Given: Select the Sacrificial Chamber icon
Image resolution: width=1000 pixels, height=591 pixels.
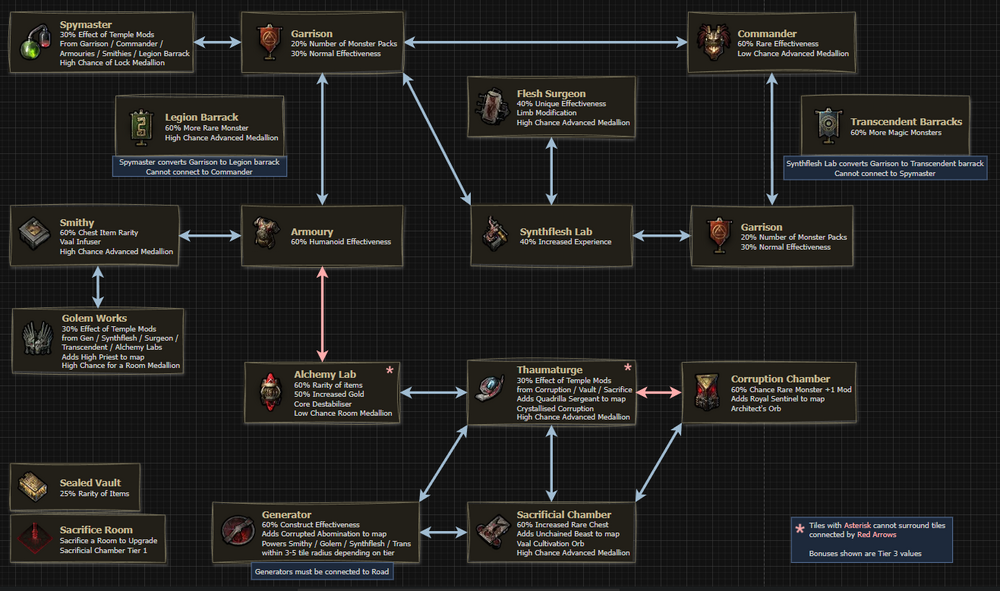Looking at the screenshot, I should (x=492, y=532).
